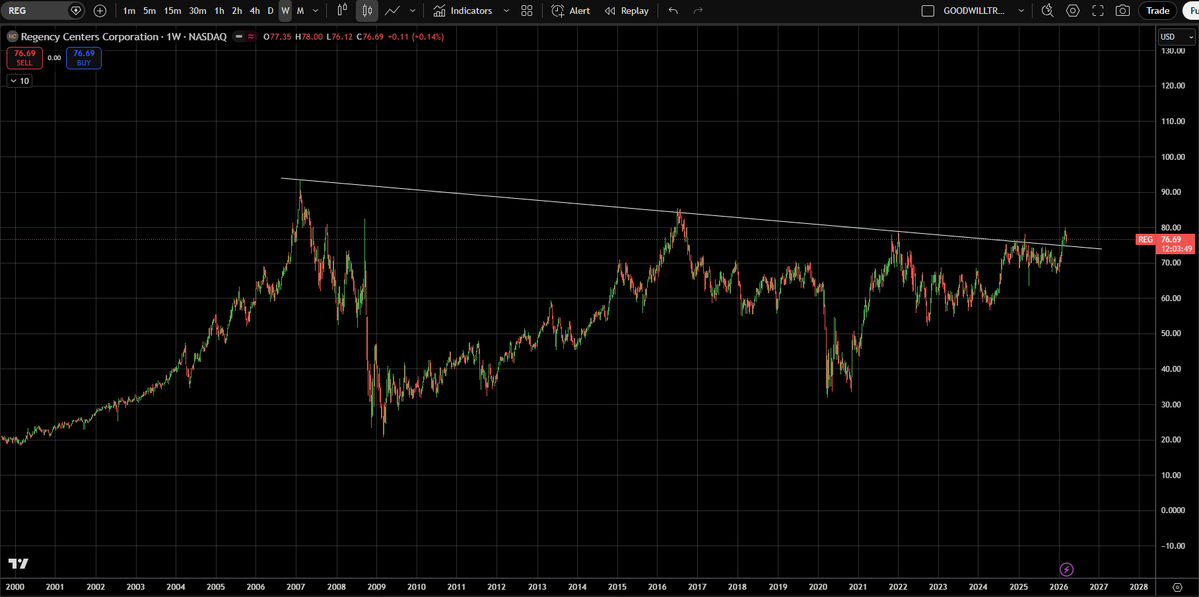The height and width of the screenshot is (597, 1199).
Task: Click the 130.00 price scale label
Action: [x=1173, y=50]
